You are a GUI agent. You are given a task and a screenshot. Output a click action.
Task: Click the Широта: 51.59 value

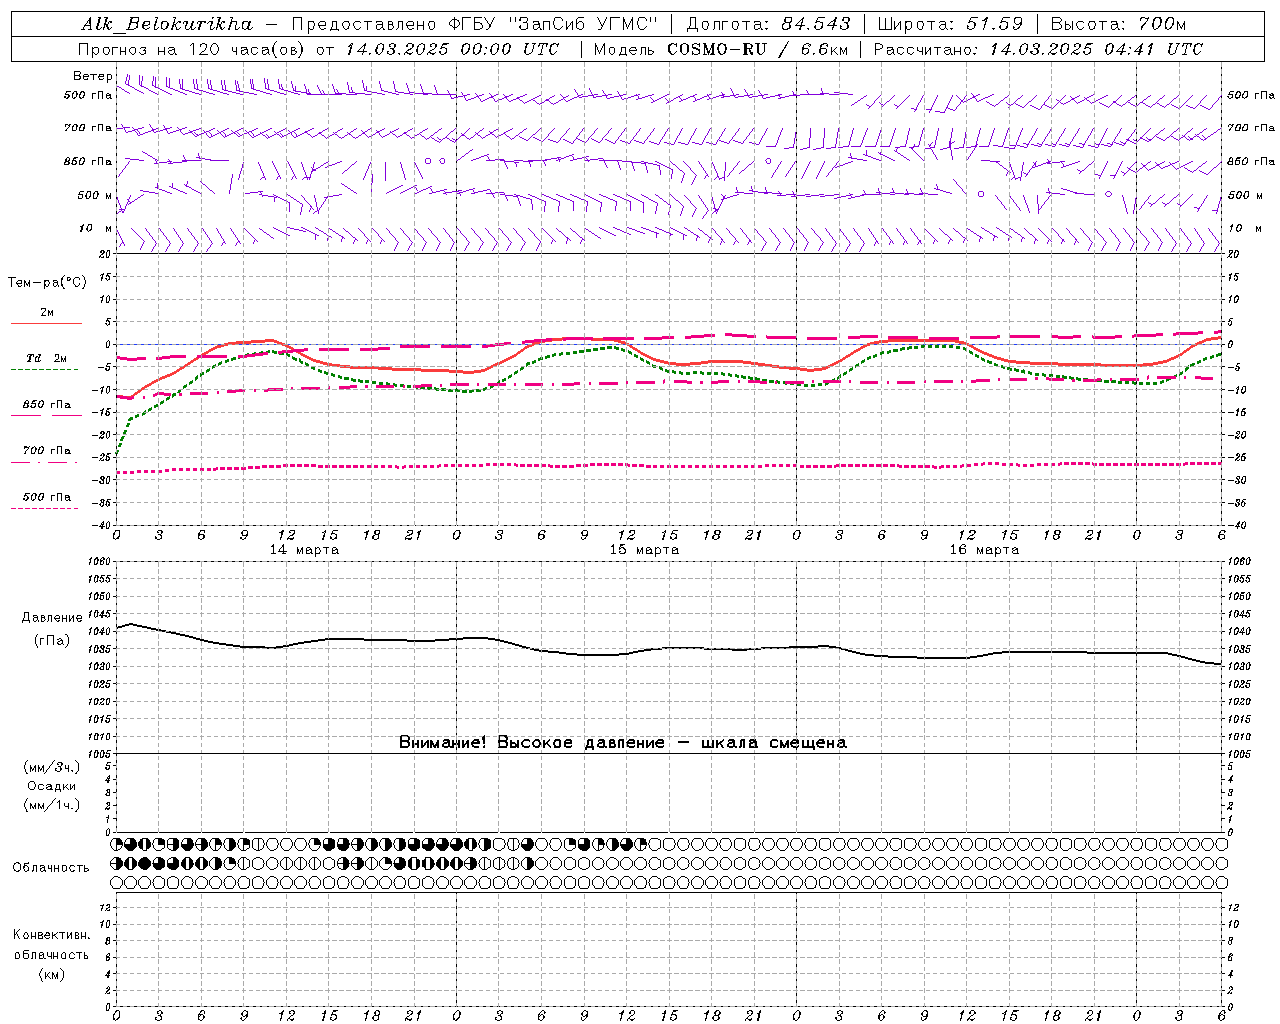[x=950, y=24]
